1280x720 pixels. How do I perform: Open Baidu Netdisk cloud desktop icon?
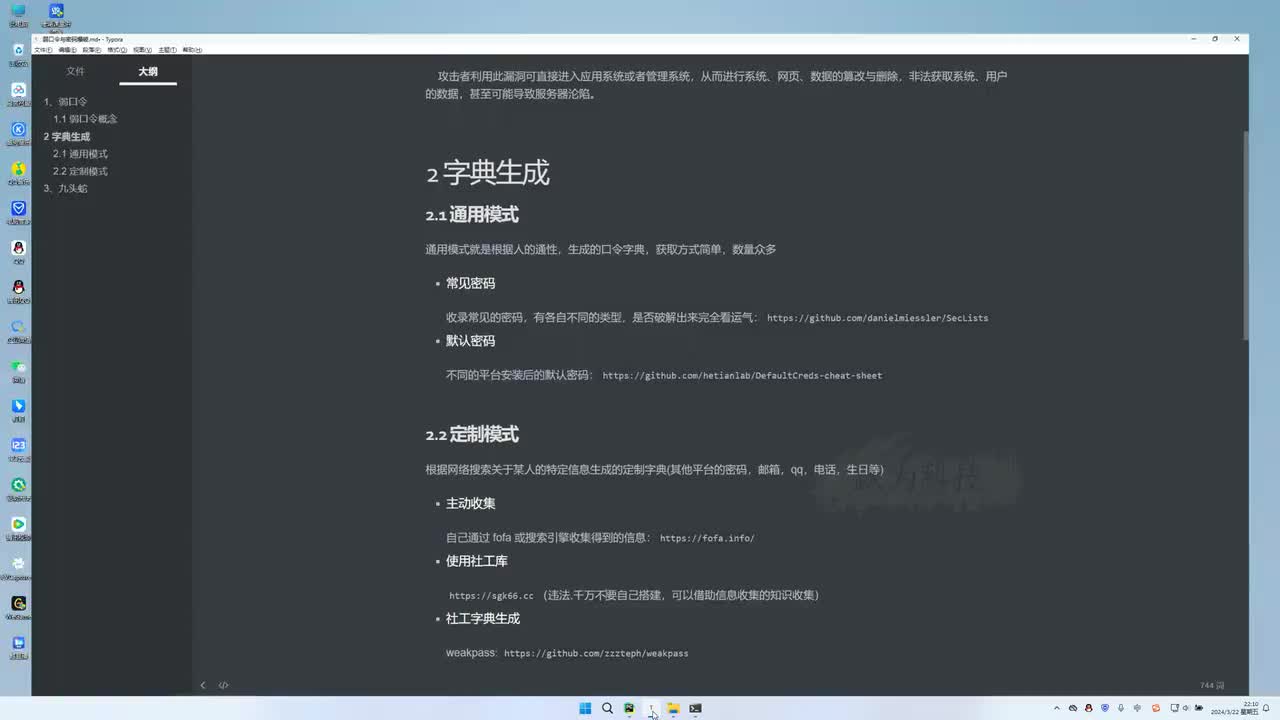(18, 92)
